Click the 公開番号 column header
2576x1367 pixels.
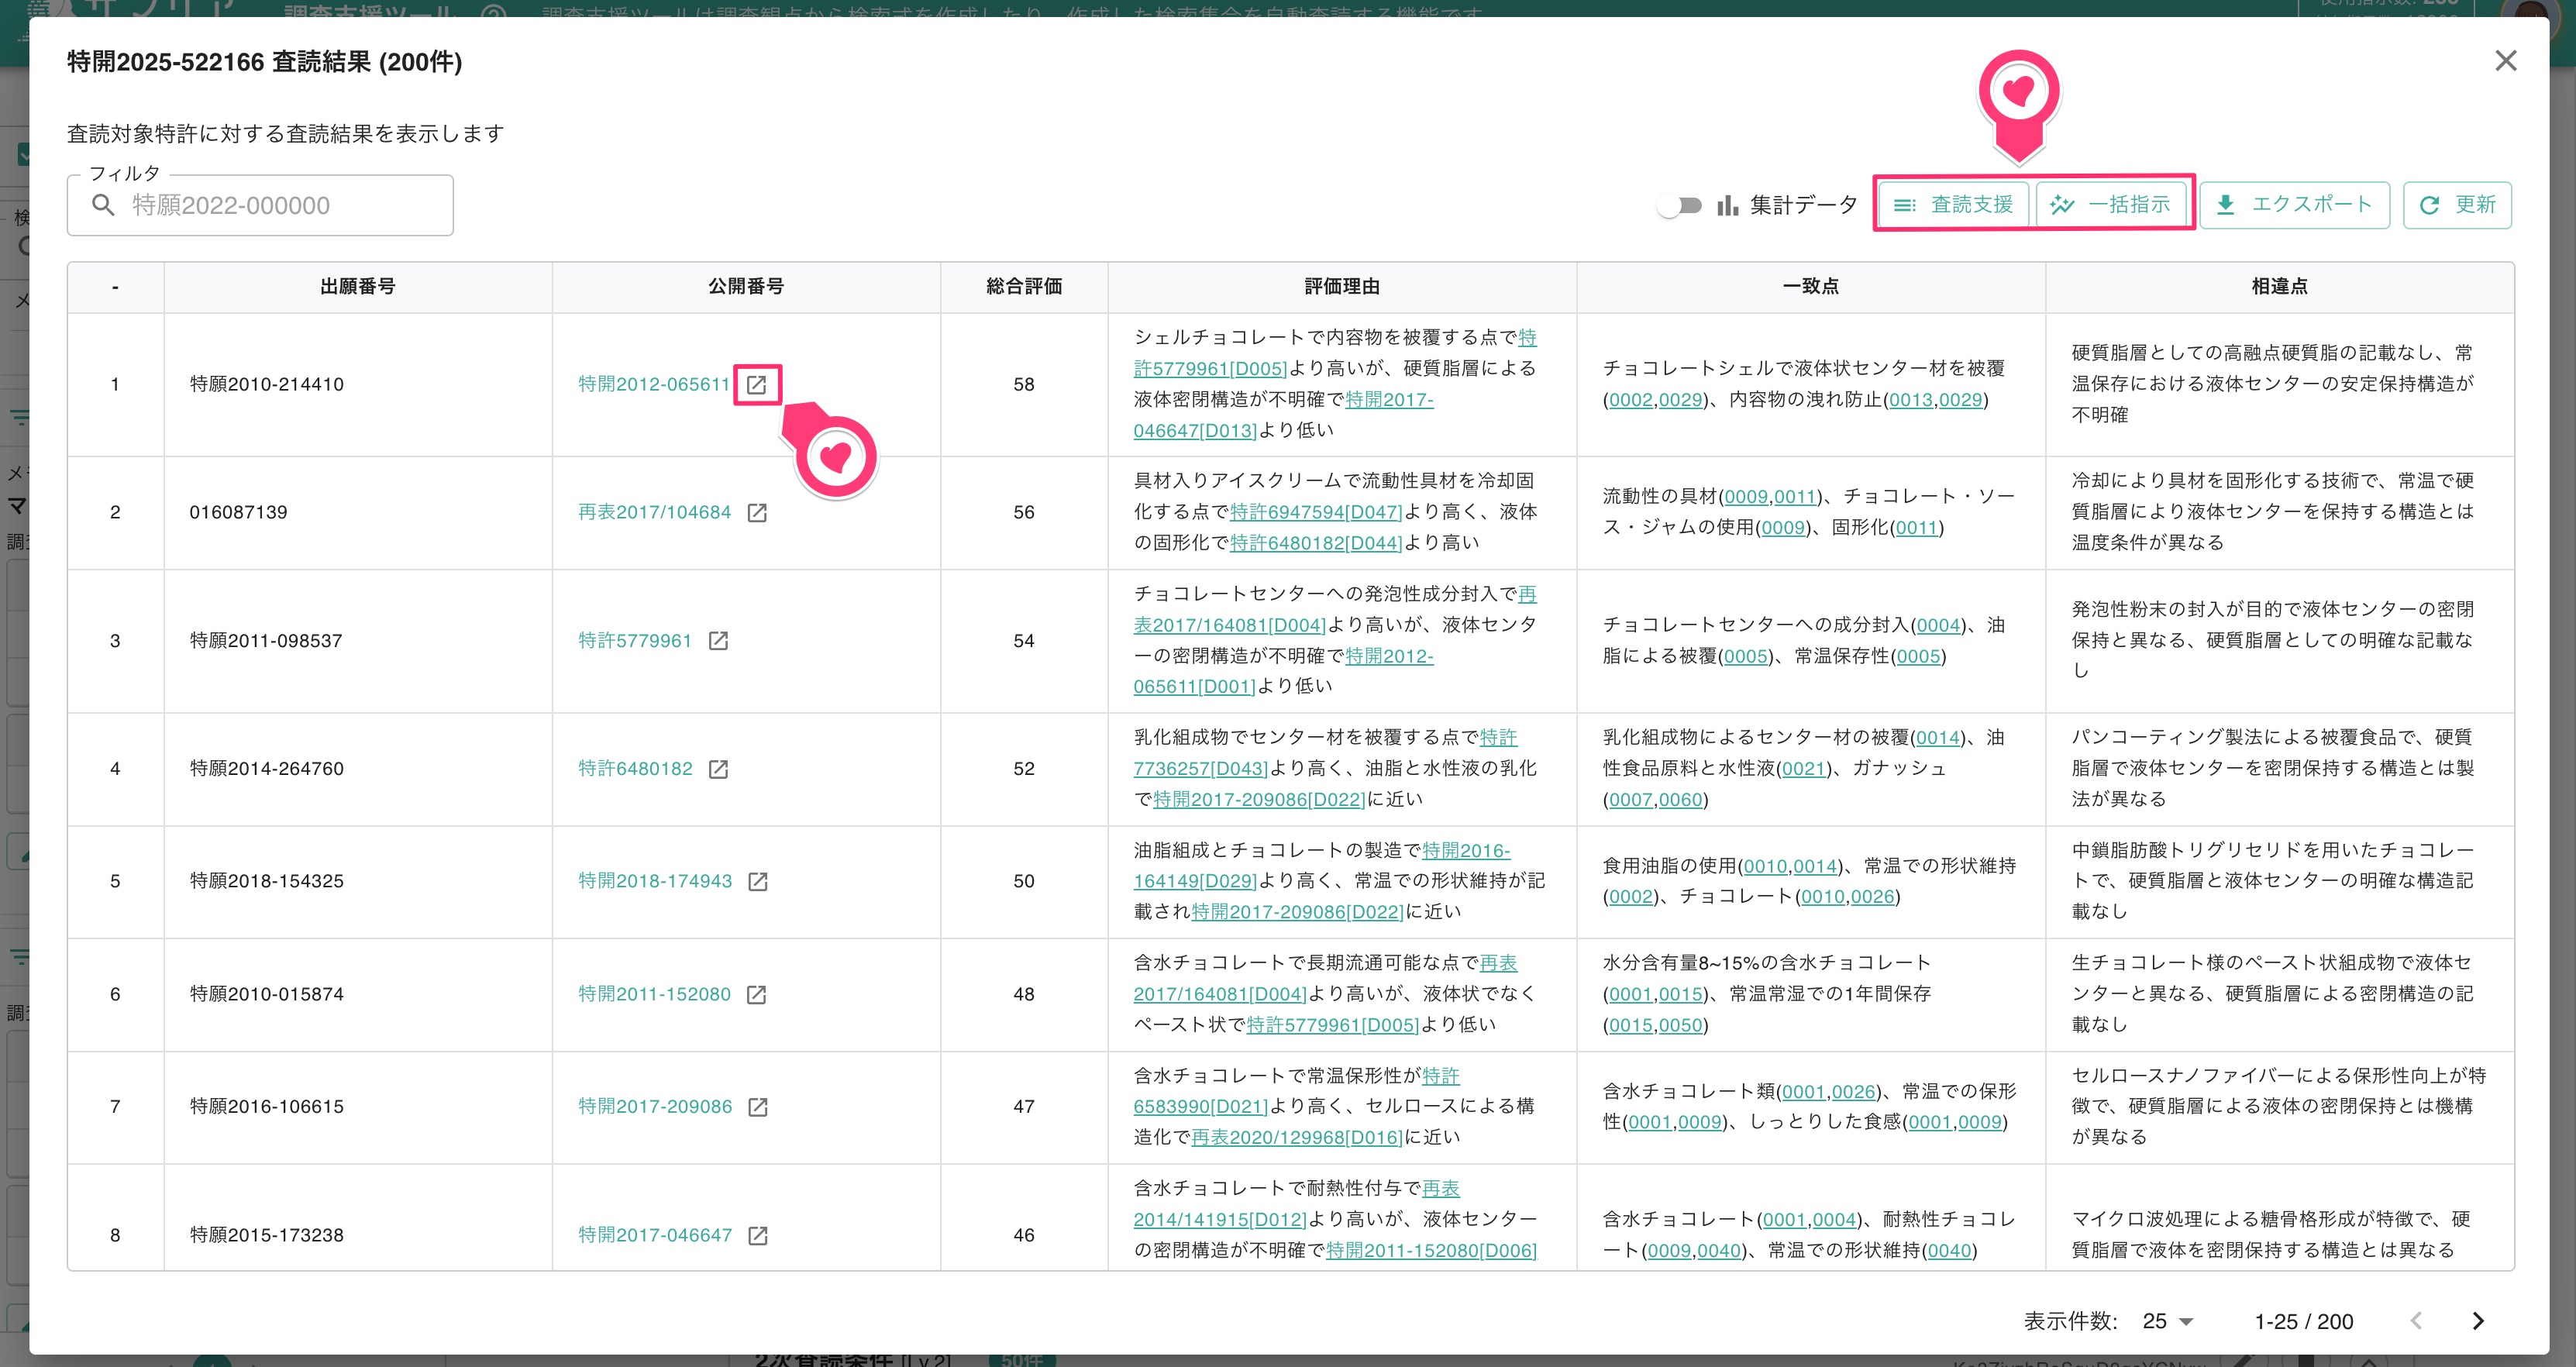point(746,287)
